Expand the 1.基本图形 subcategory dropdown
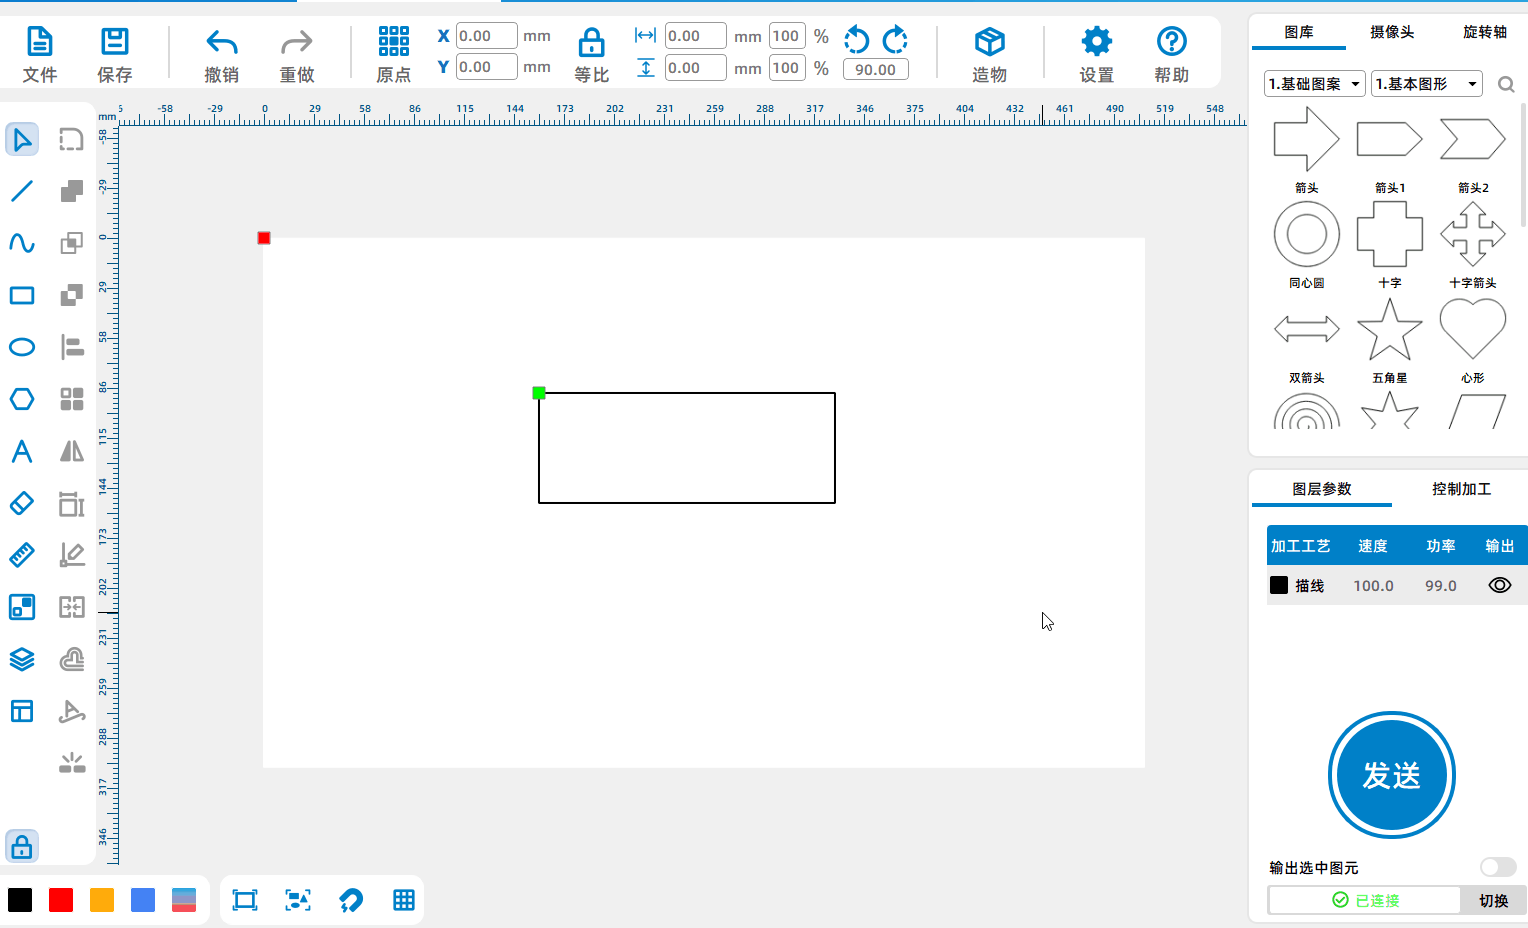Viewport: 1528px width, 928px height. (x=1426, y=84)
